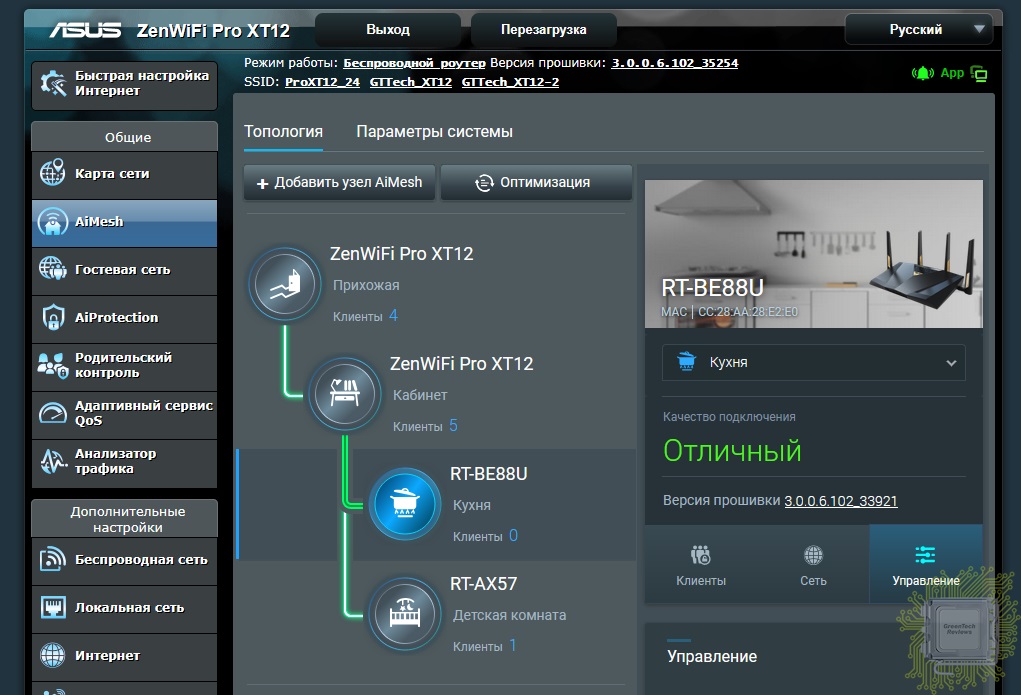Open firmware version link 3.0.0.6.102_33921
Screen dimensions: 1021x695
[x=840, y=501]
